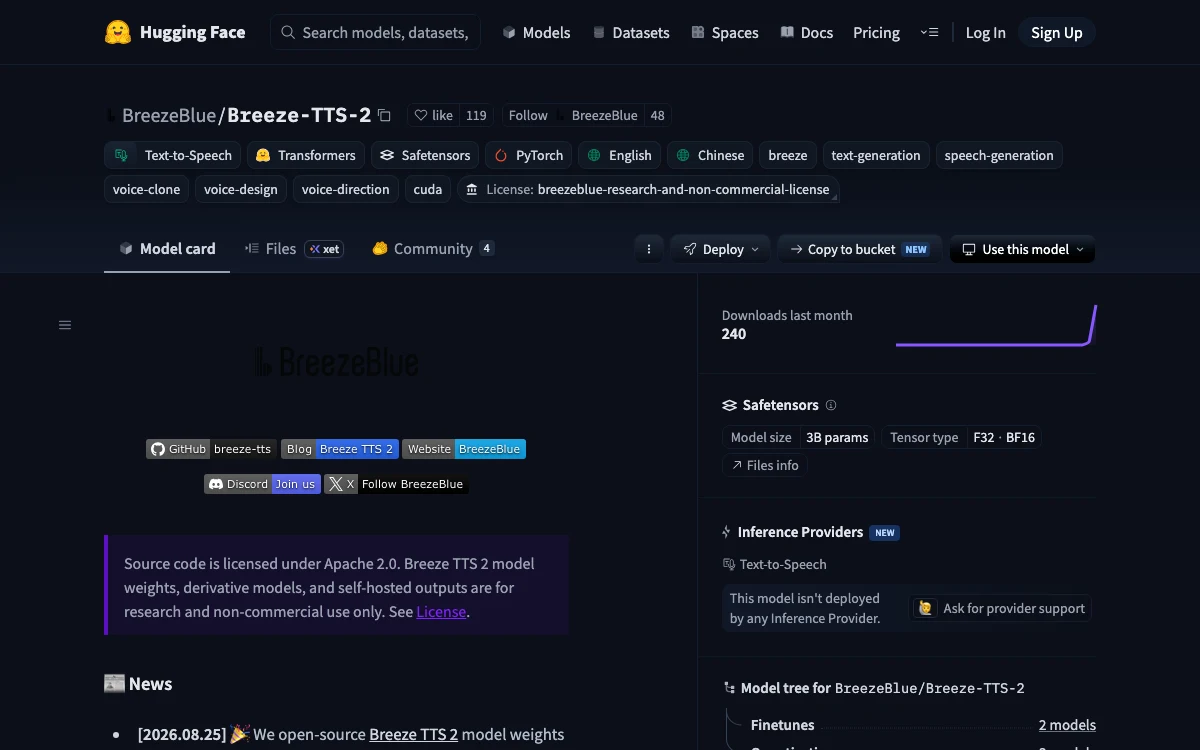Open the table of contents menu icon

click(65, 325)
